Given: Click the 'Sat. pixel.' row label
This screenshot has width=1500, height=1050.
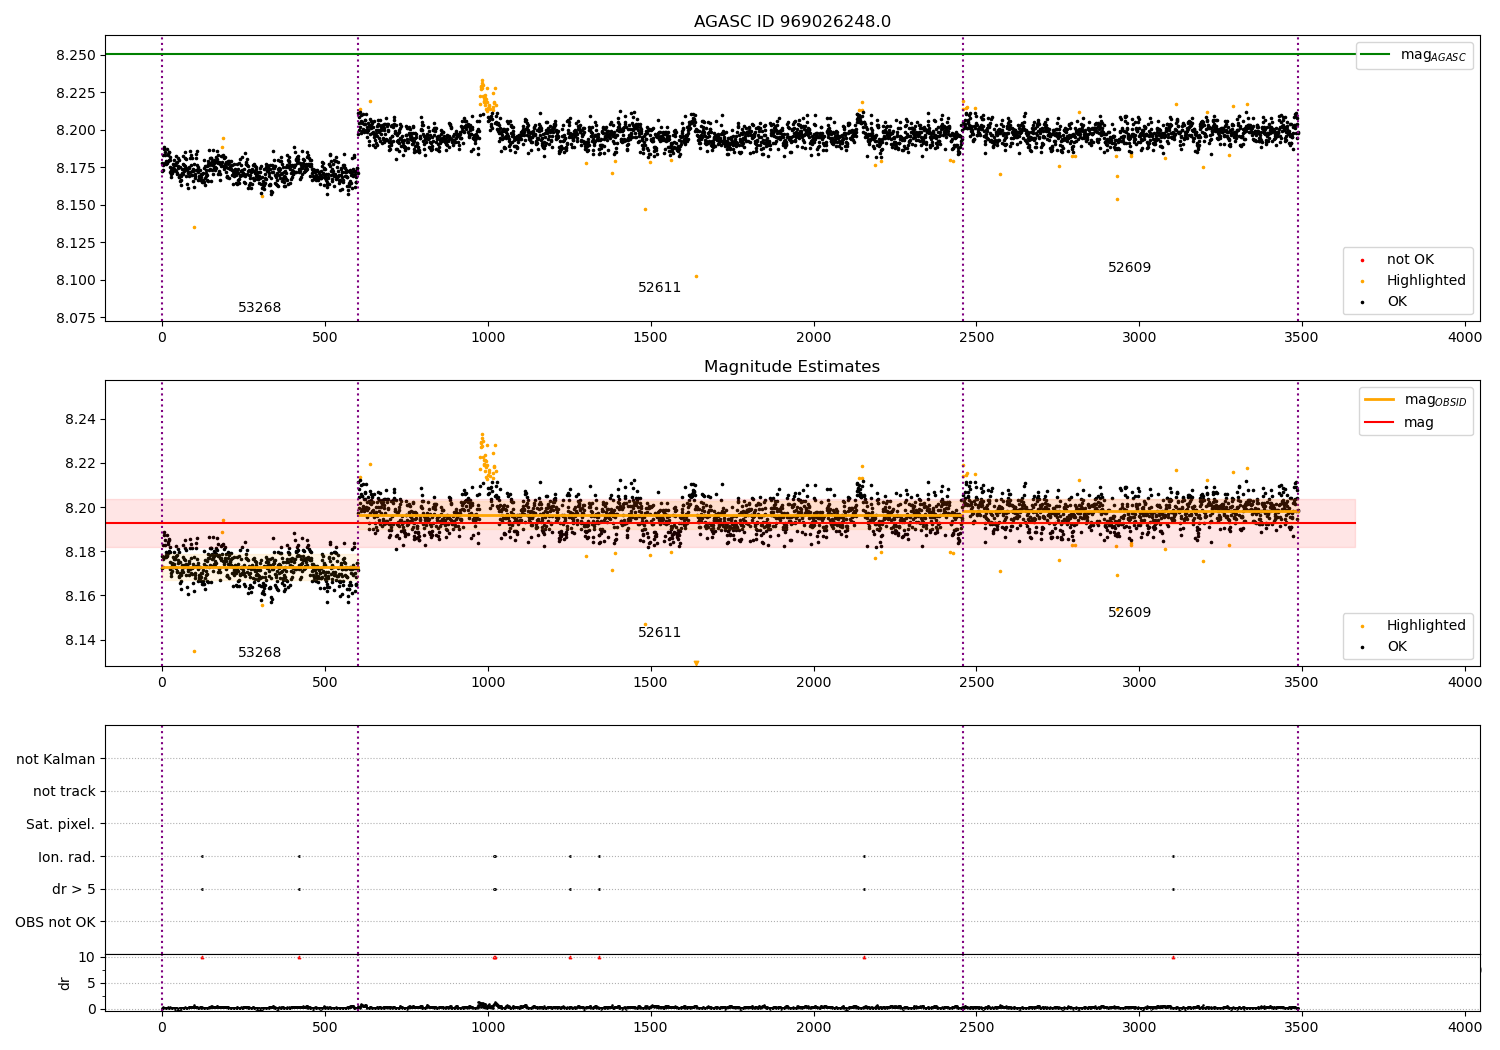Looking at the screenshot, I should click(x=61, y=825).
